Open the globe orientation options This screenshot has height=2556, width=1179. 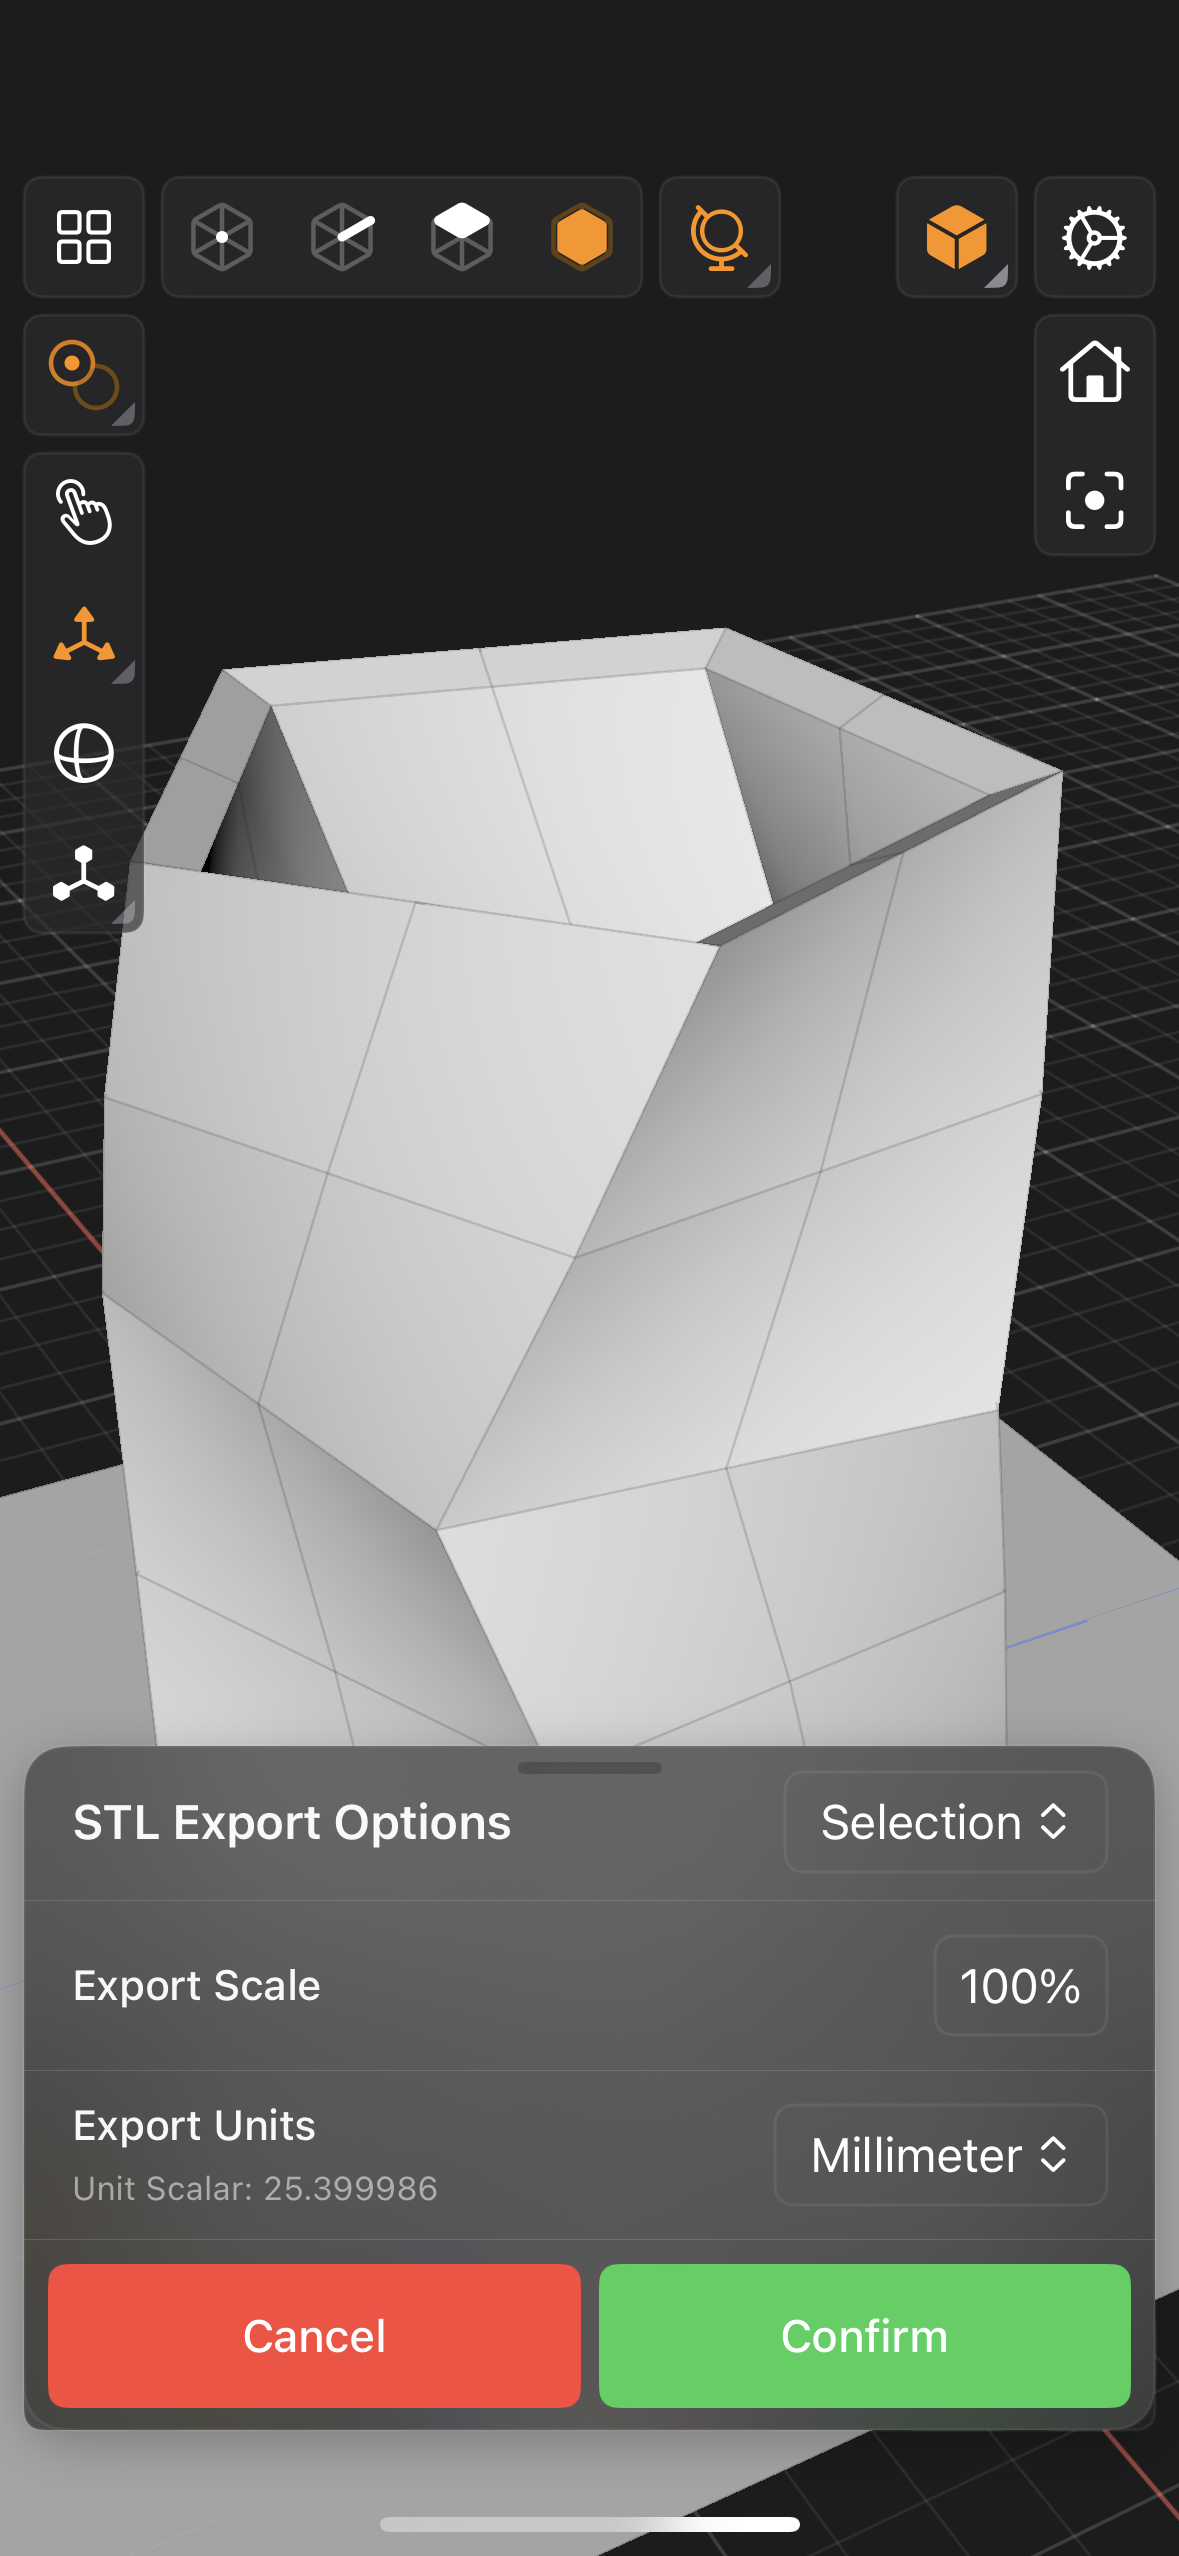(720, 237)
